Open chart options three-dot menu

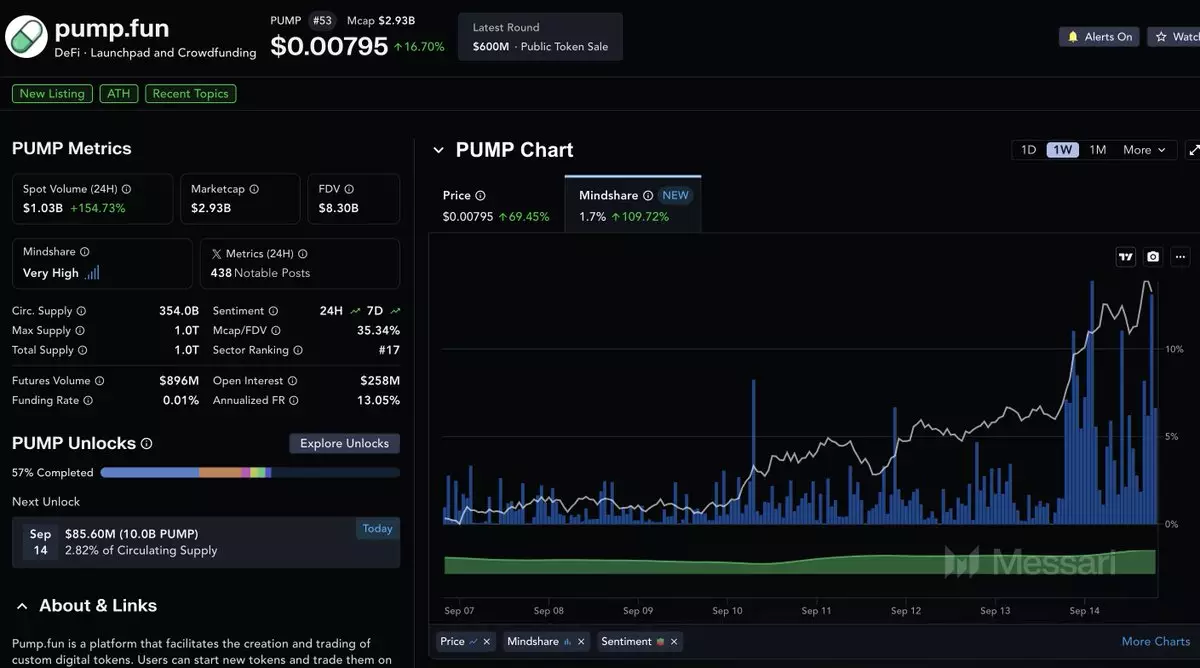(x=1180, y=257)
